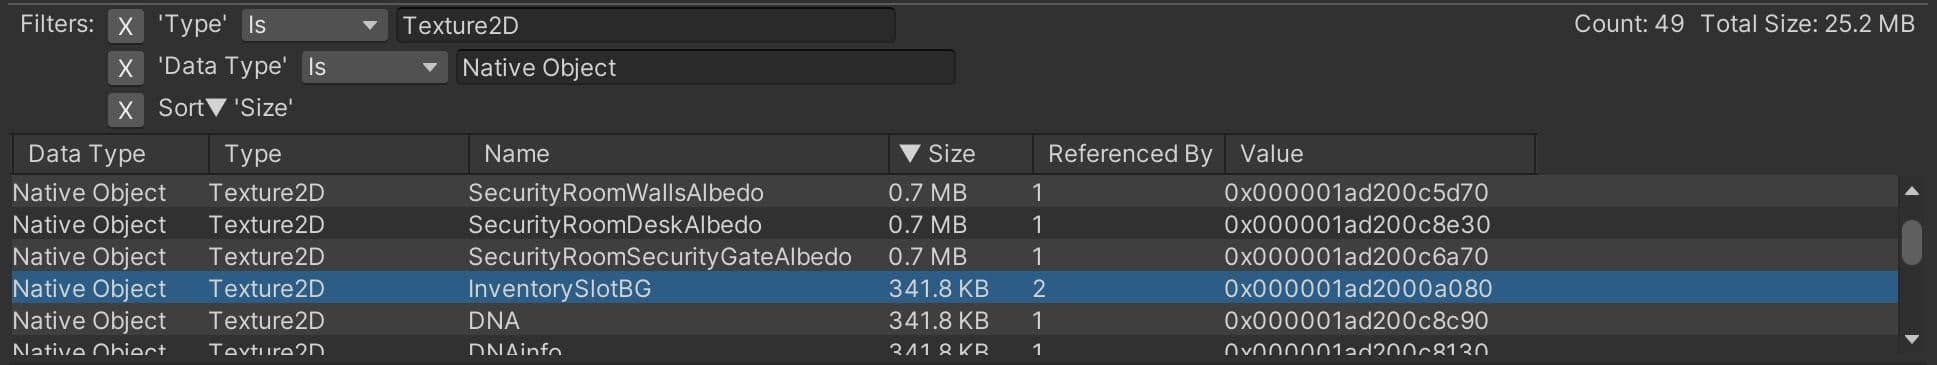The width and height of the screenshot is (1937, 365).
Task: Click the Native Object filter value field
Action: [x=706, y=68]
